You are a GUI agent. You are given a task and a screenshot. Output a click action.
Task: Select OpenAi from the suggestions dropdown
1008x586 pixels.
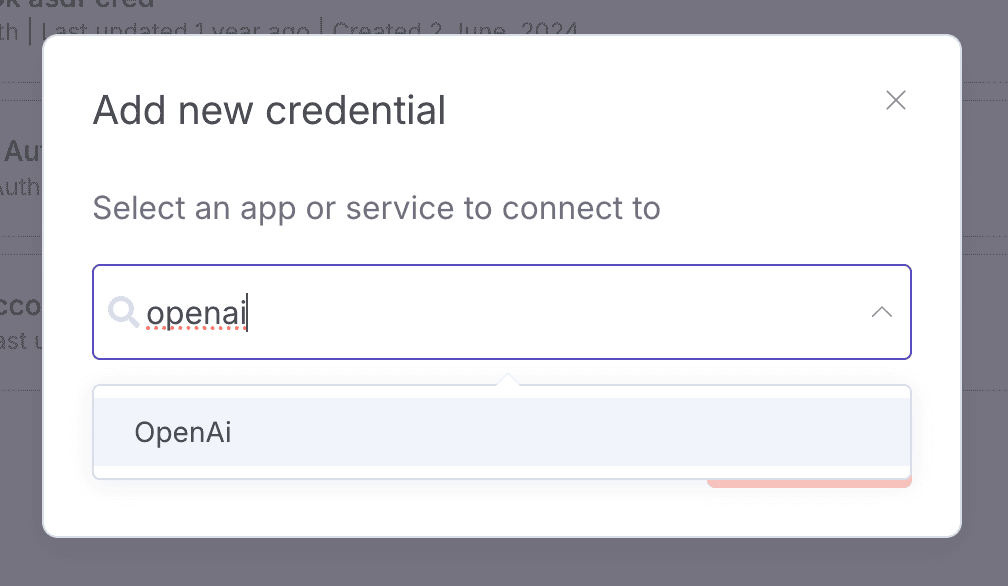click(183, 432)
